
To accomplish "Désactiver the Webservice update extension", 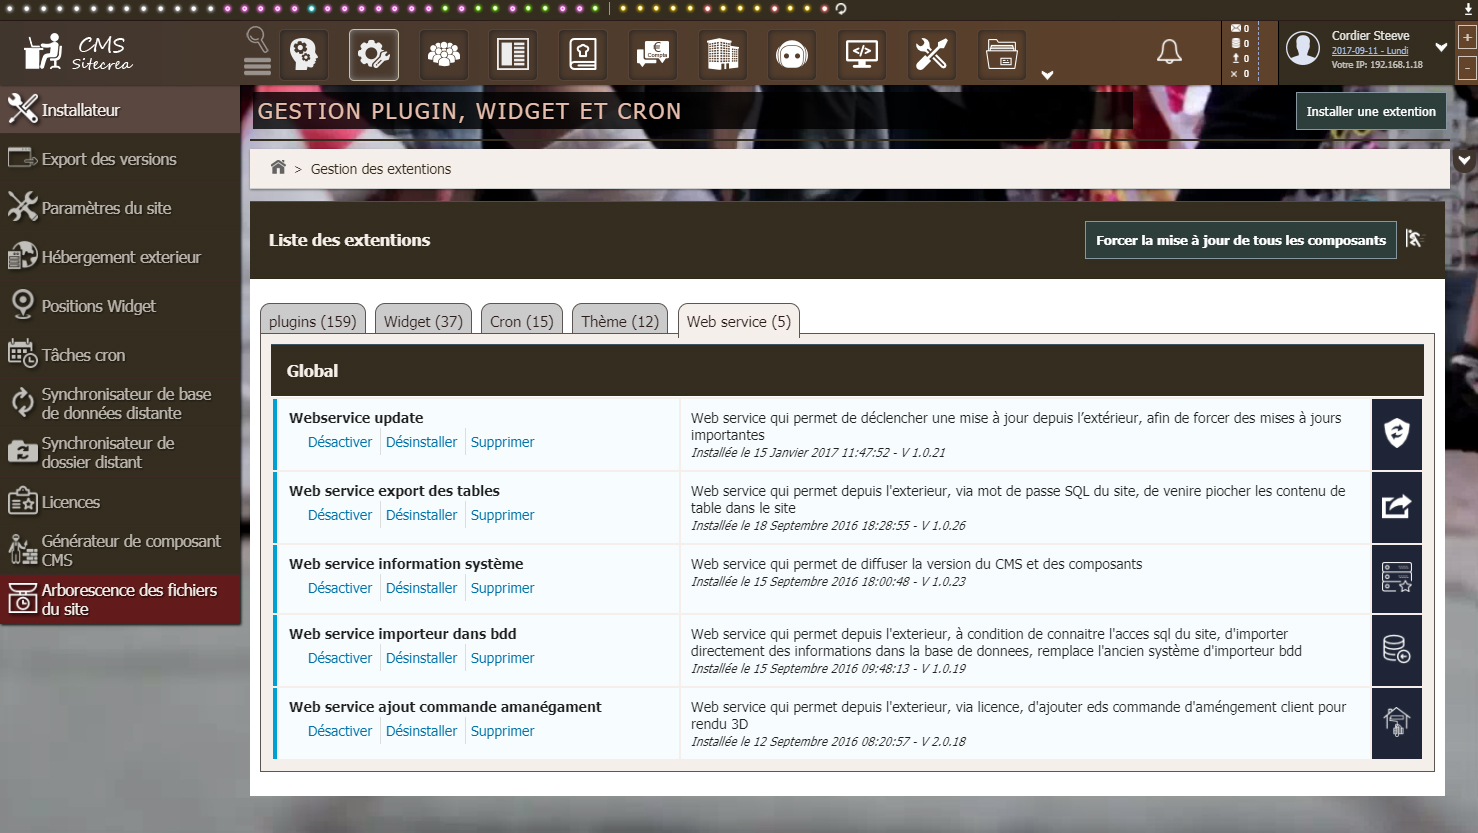I will coord(339,442).
